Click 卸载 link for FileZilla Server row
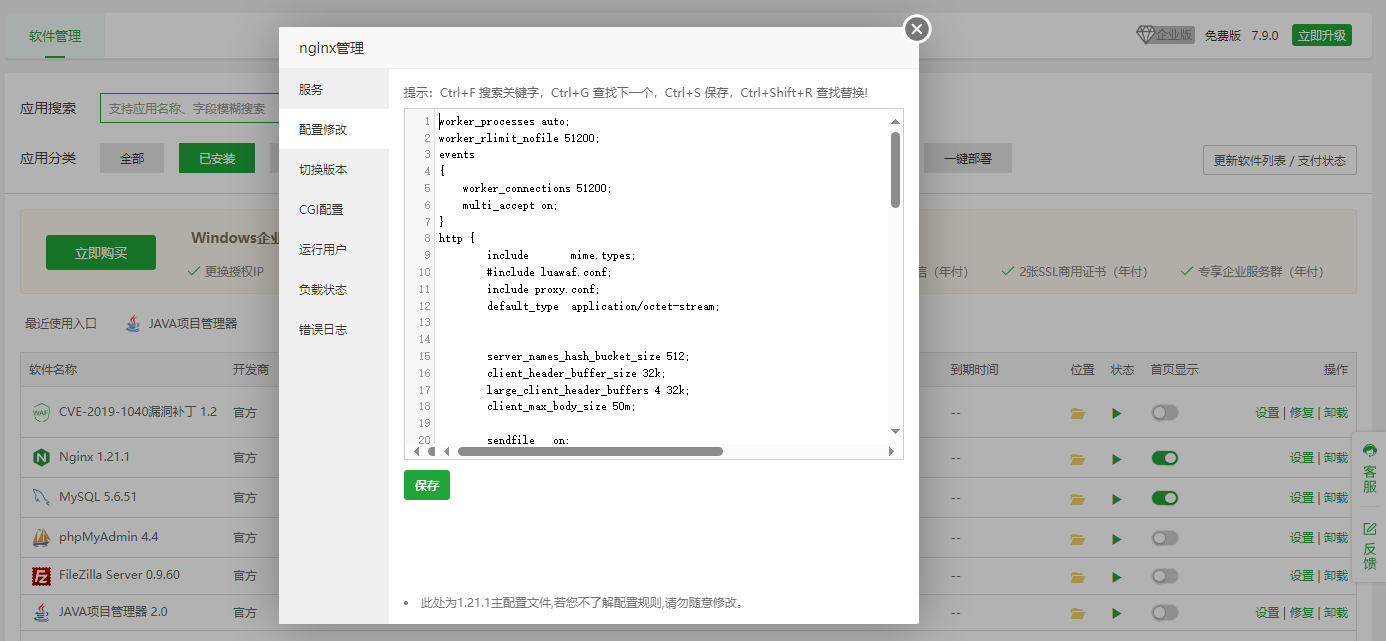The image size is (1386, 641). 1336,575
